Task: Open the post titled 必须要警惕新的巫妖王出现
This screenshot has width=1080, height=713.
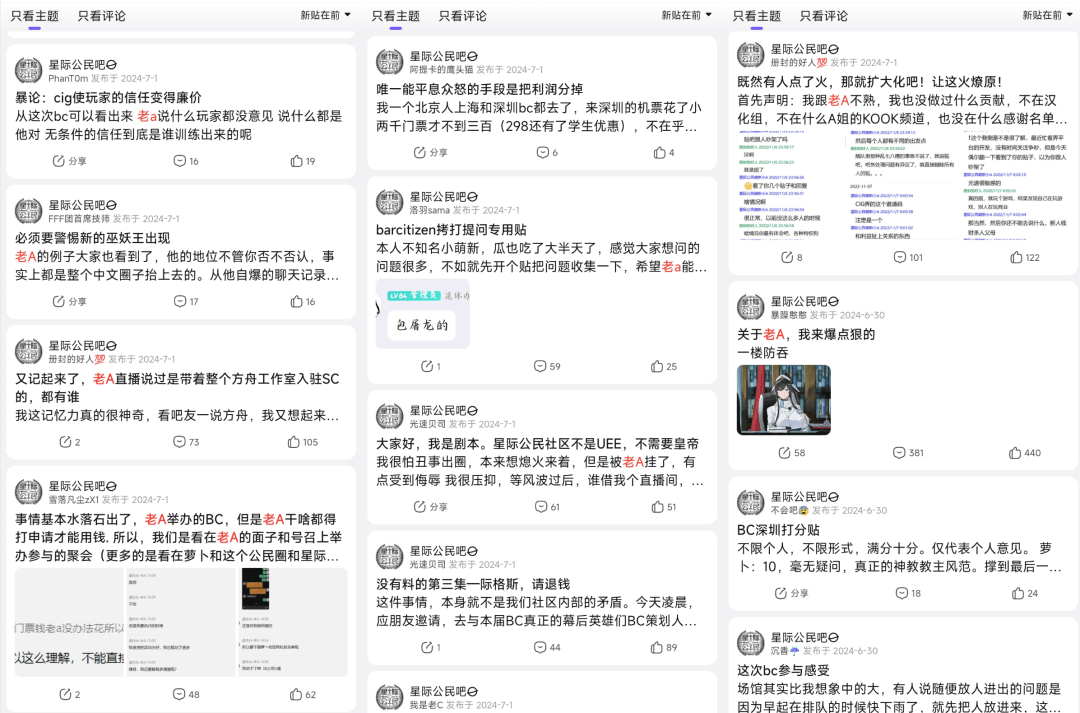Action: point(92,238)
